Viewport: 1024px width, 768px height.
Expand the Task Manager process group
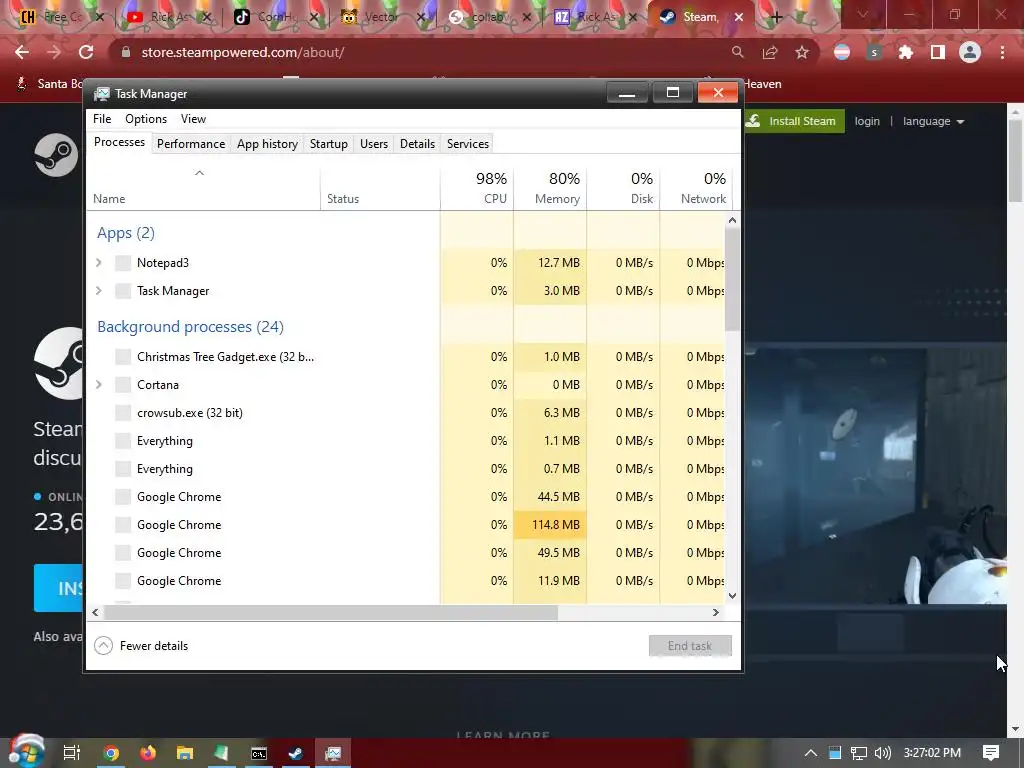tap(99, 291)
